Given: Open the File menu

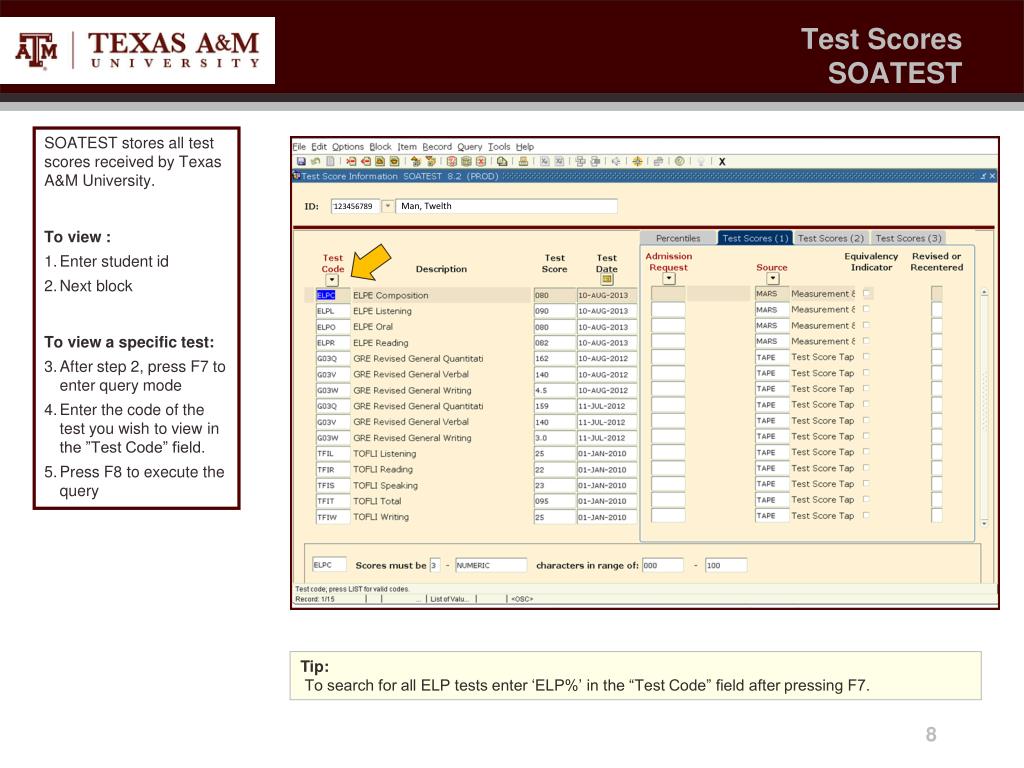Looking at the screenshot, I should point(299,146).
